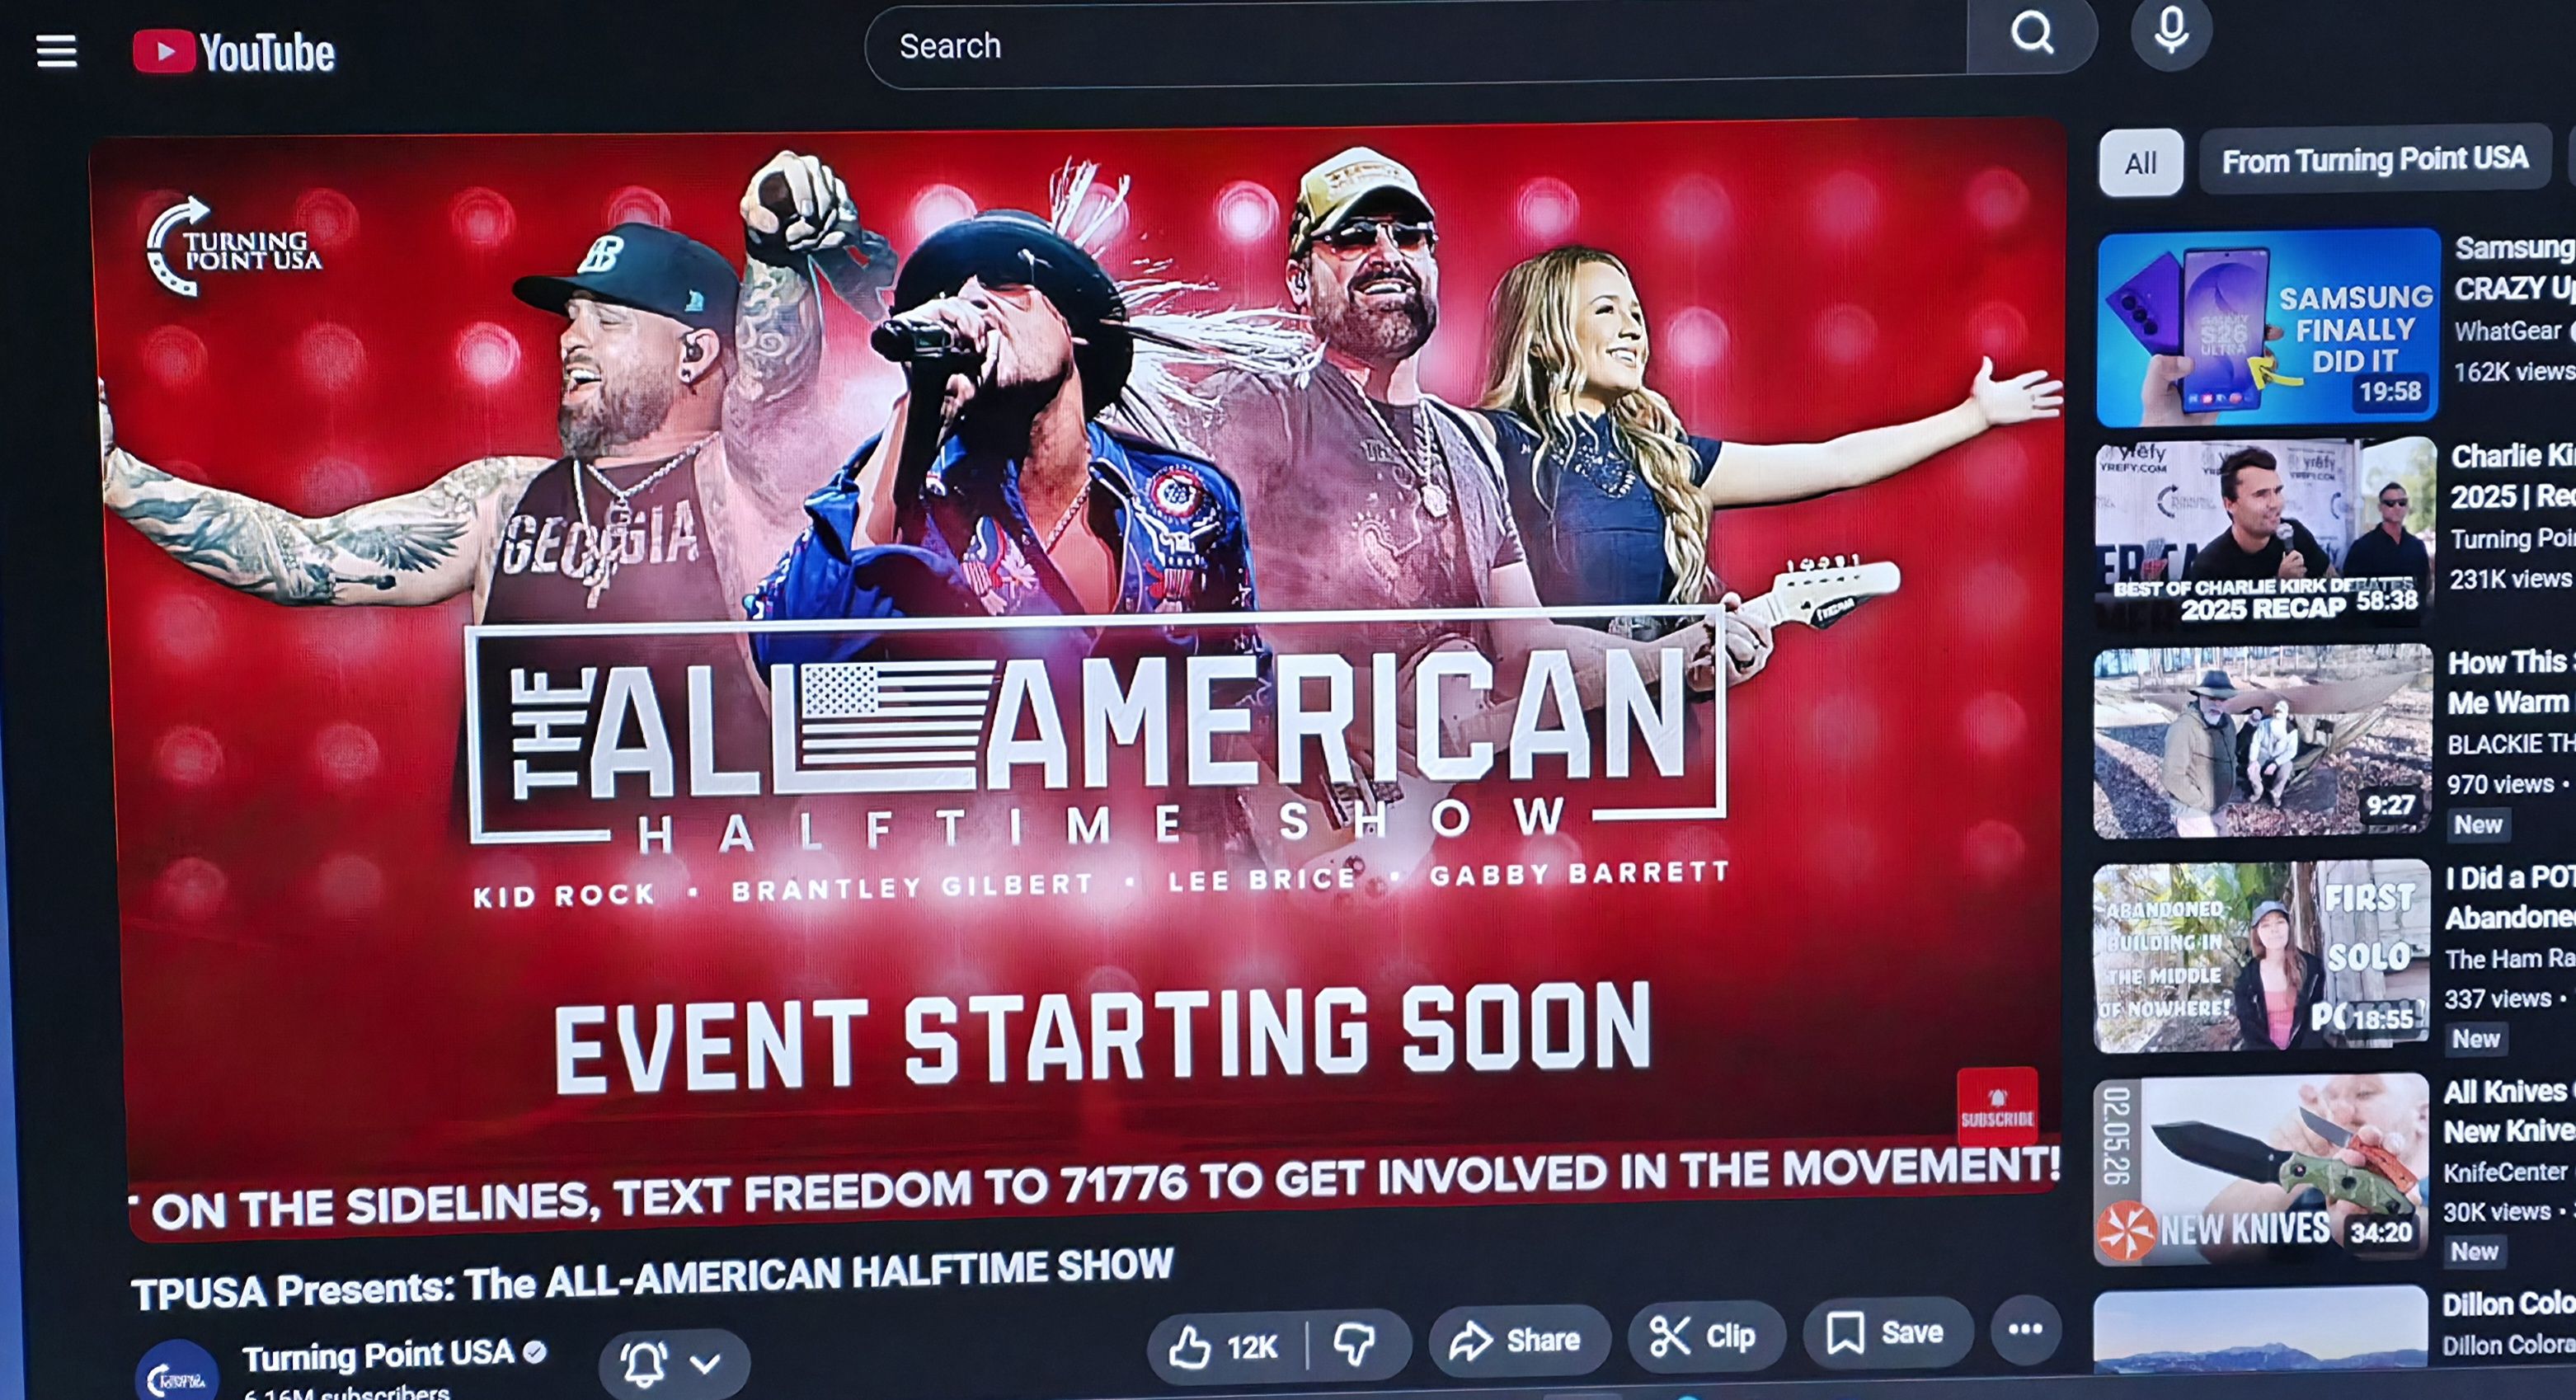Click the magnifying glass search button

(2031, 35)
